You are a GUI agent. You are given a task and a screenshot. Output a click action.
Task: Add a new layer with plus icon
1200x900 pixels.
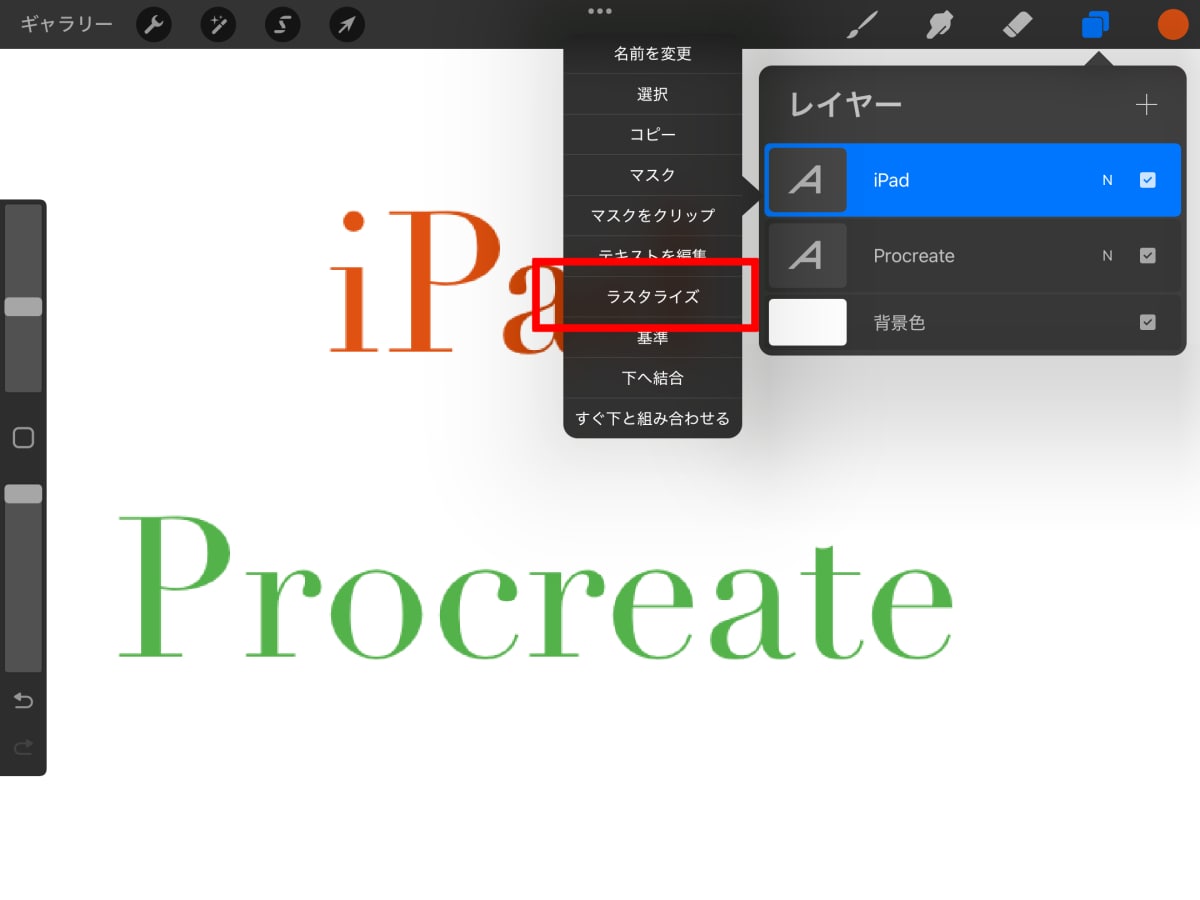coord(1146,105)
